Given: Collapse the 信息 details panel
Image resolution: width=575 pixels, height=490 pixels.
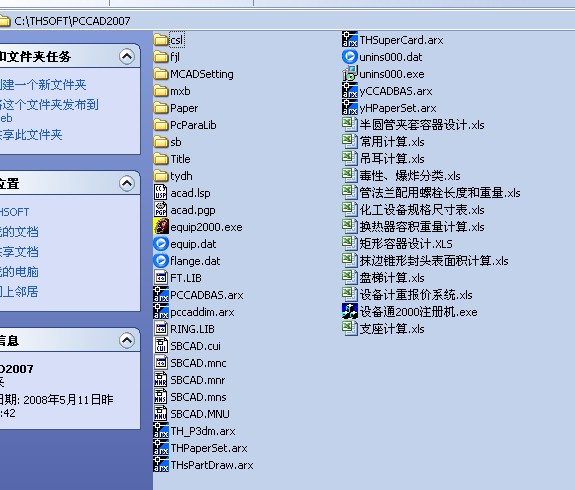Looking at the screenshot, I should click(x=127, y=341).
